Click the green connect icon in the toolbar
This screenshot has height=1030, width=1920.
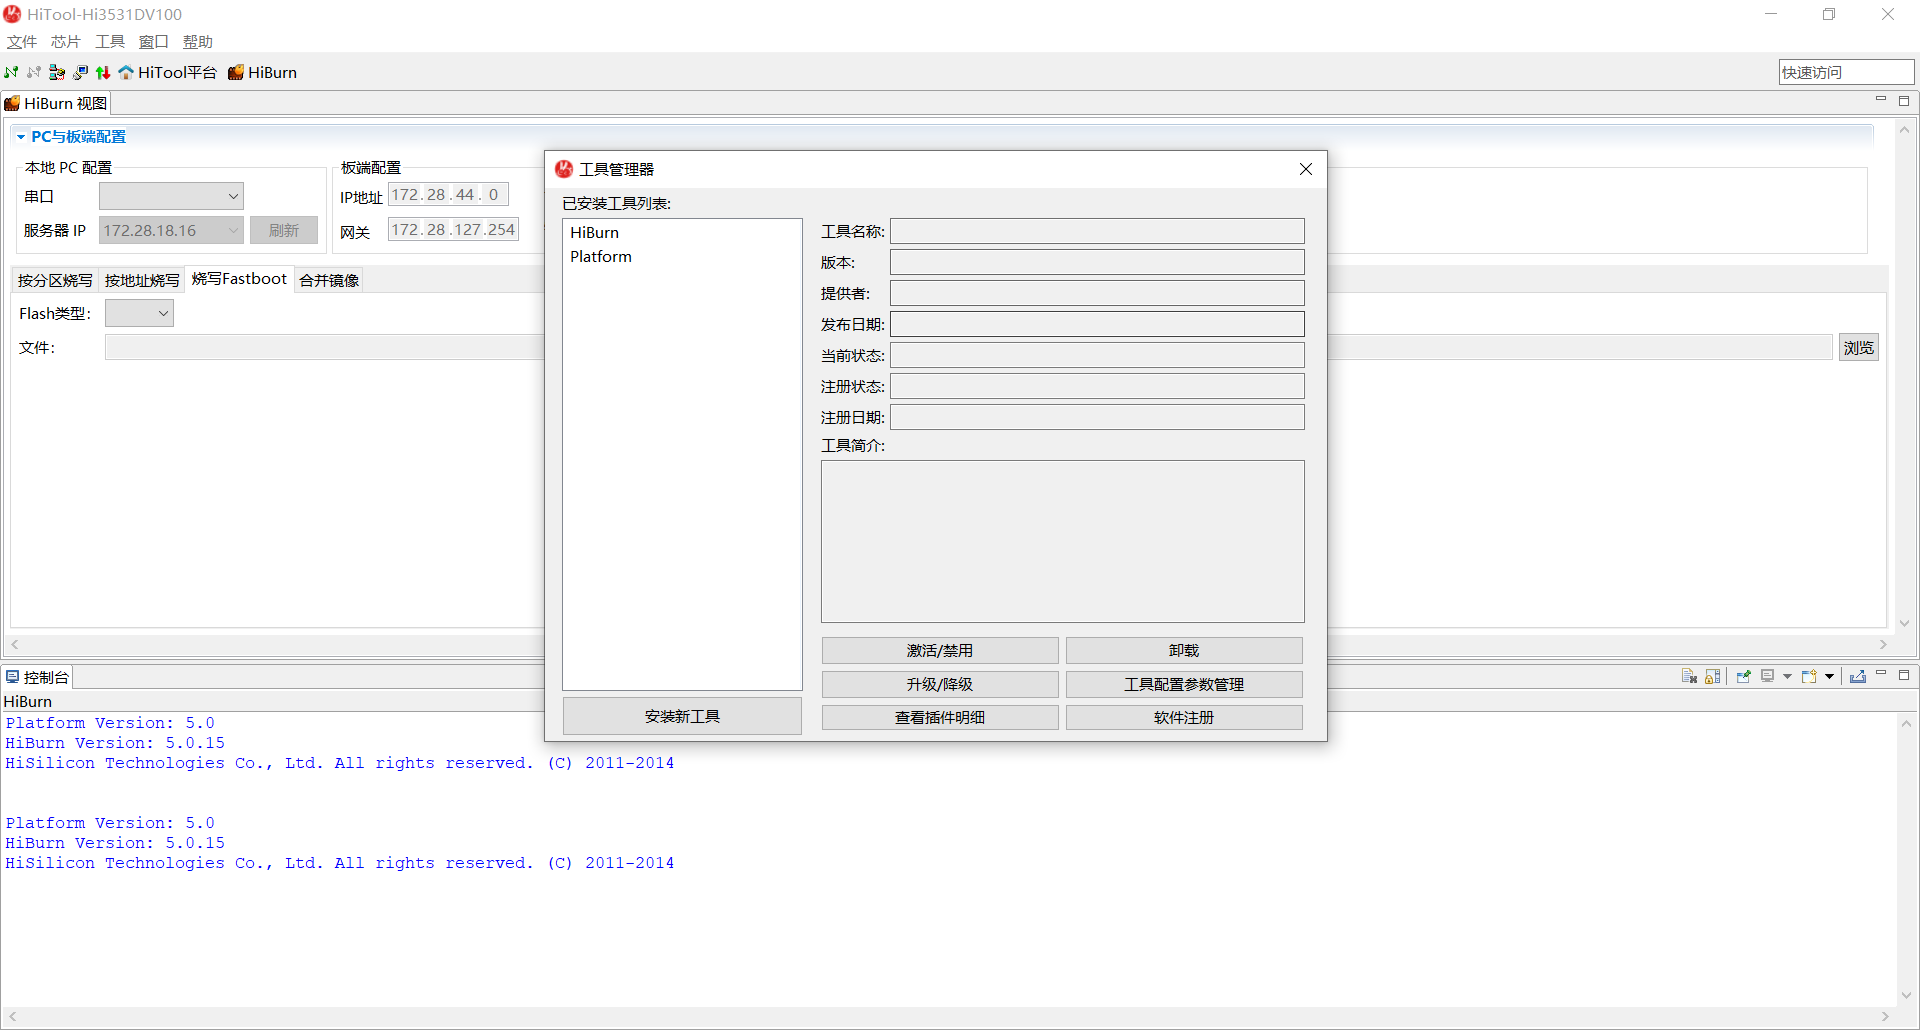point(11,72)
